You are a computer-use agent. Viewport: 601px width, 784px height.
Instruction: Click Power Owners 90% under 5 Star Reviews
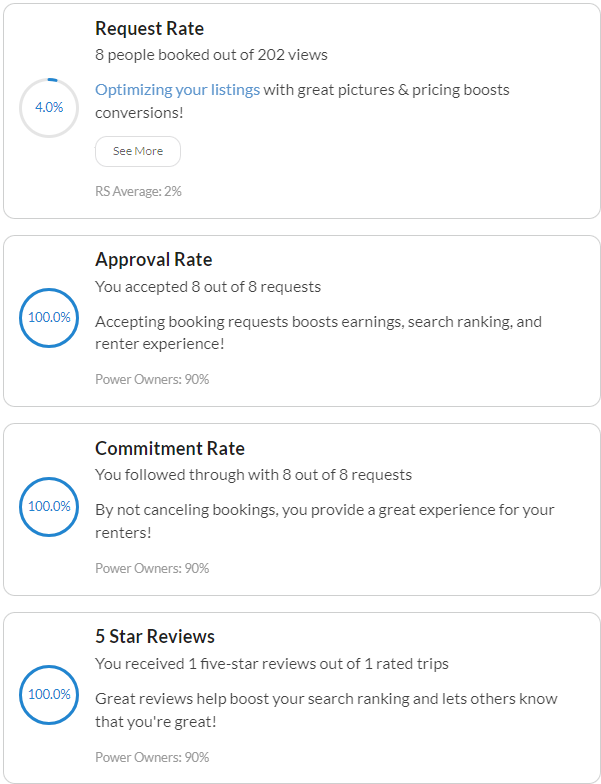pyautogui.click(x=152, y=757)
